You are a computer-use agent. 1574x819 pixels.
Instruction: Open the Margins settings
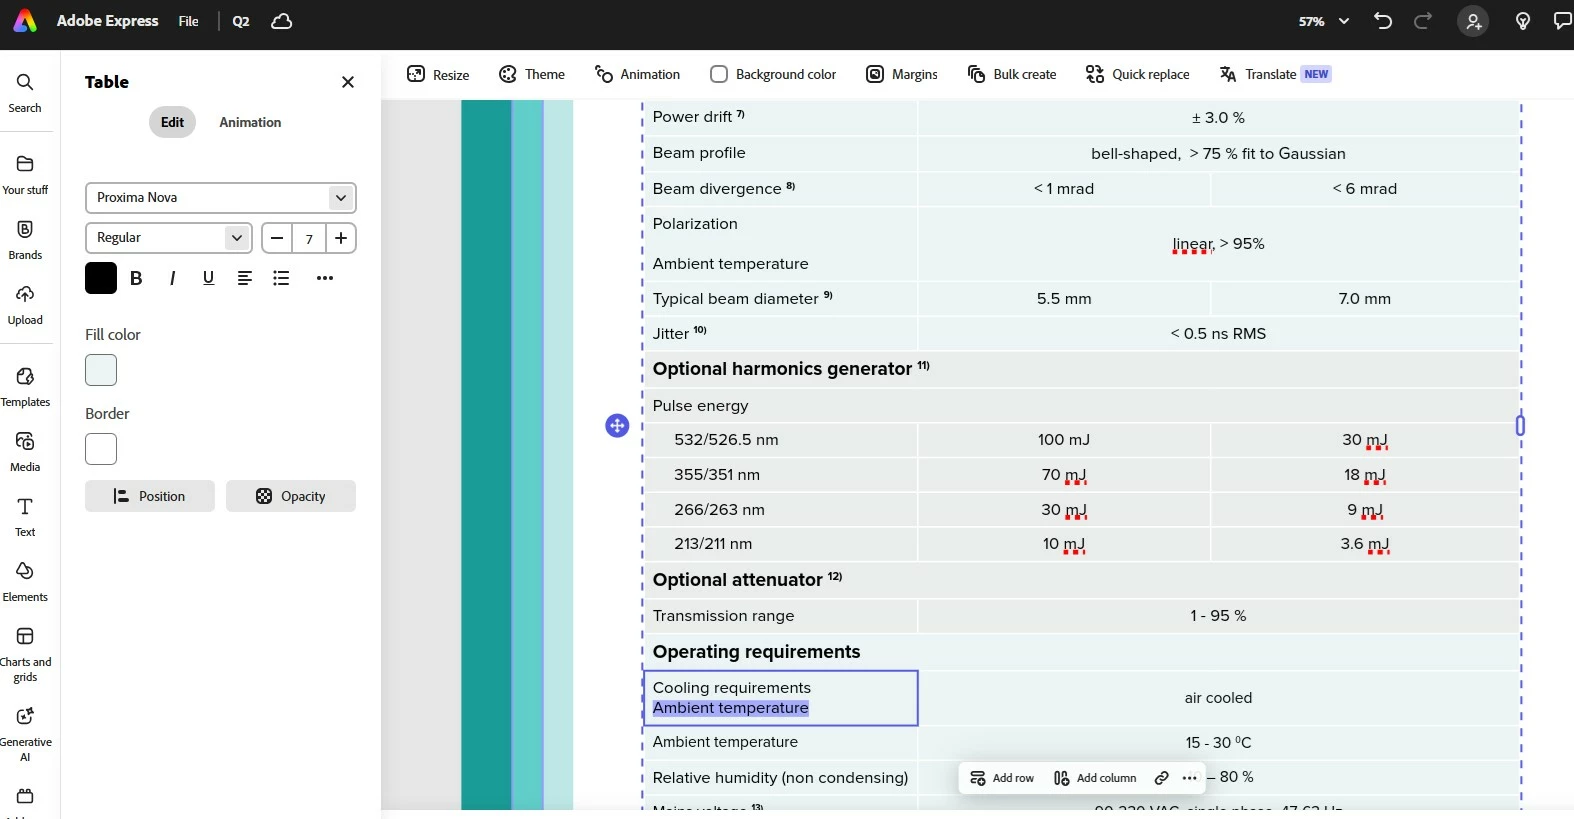tap(902, 74)
